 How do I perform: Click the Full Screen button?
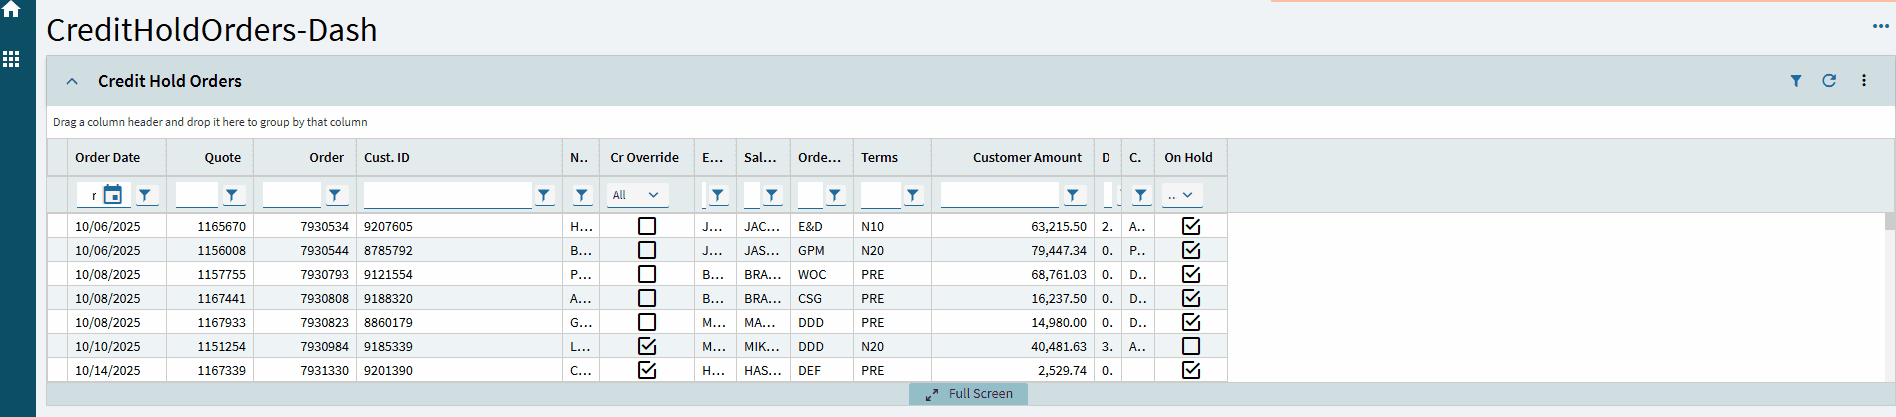(969, 394)
